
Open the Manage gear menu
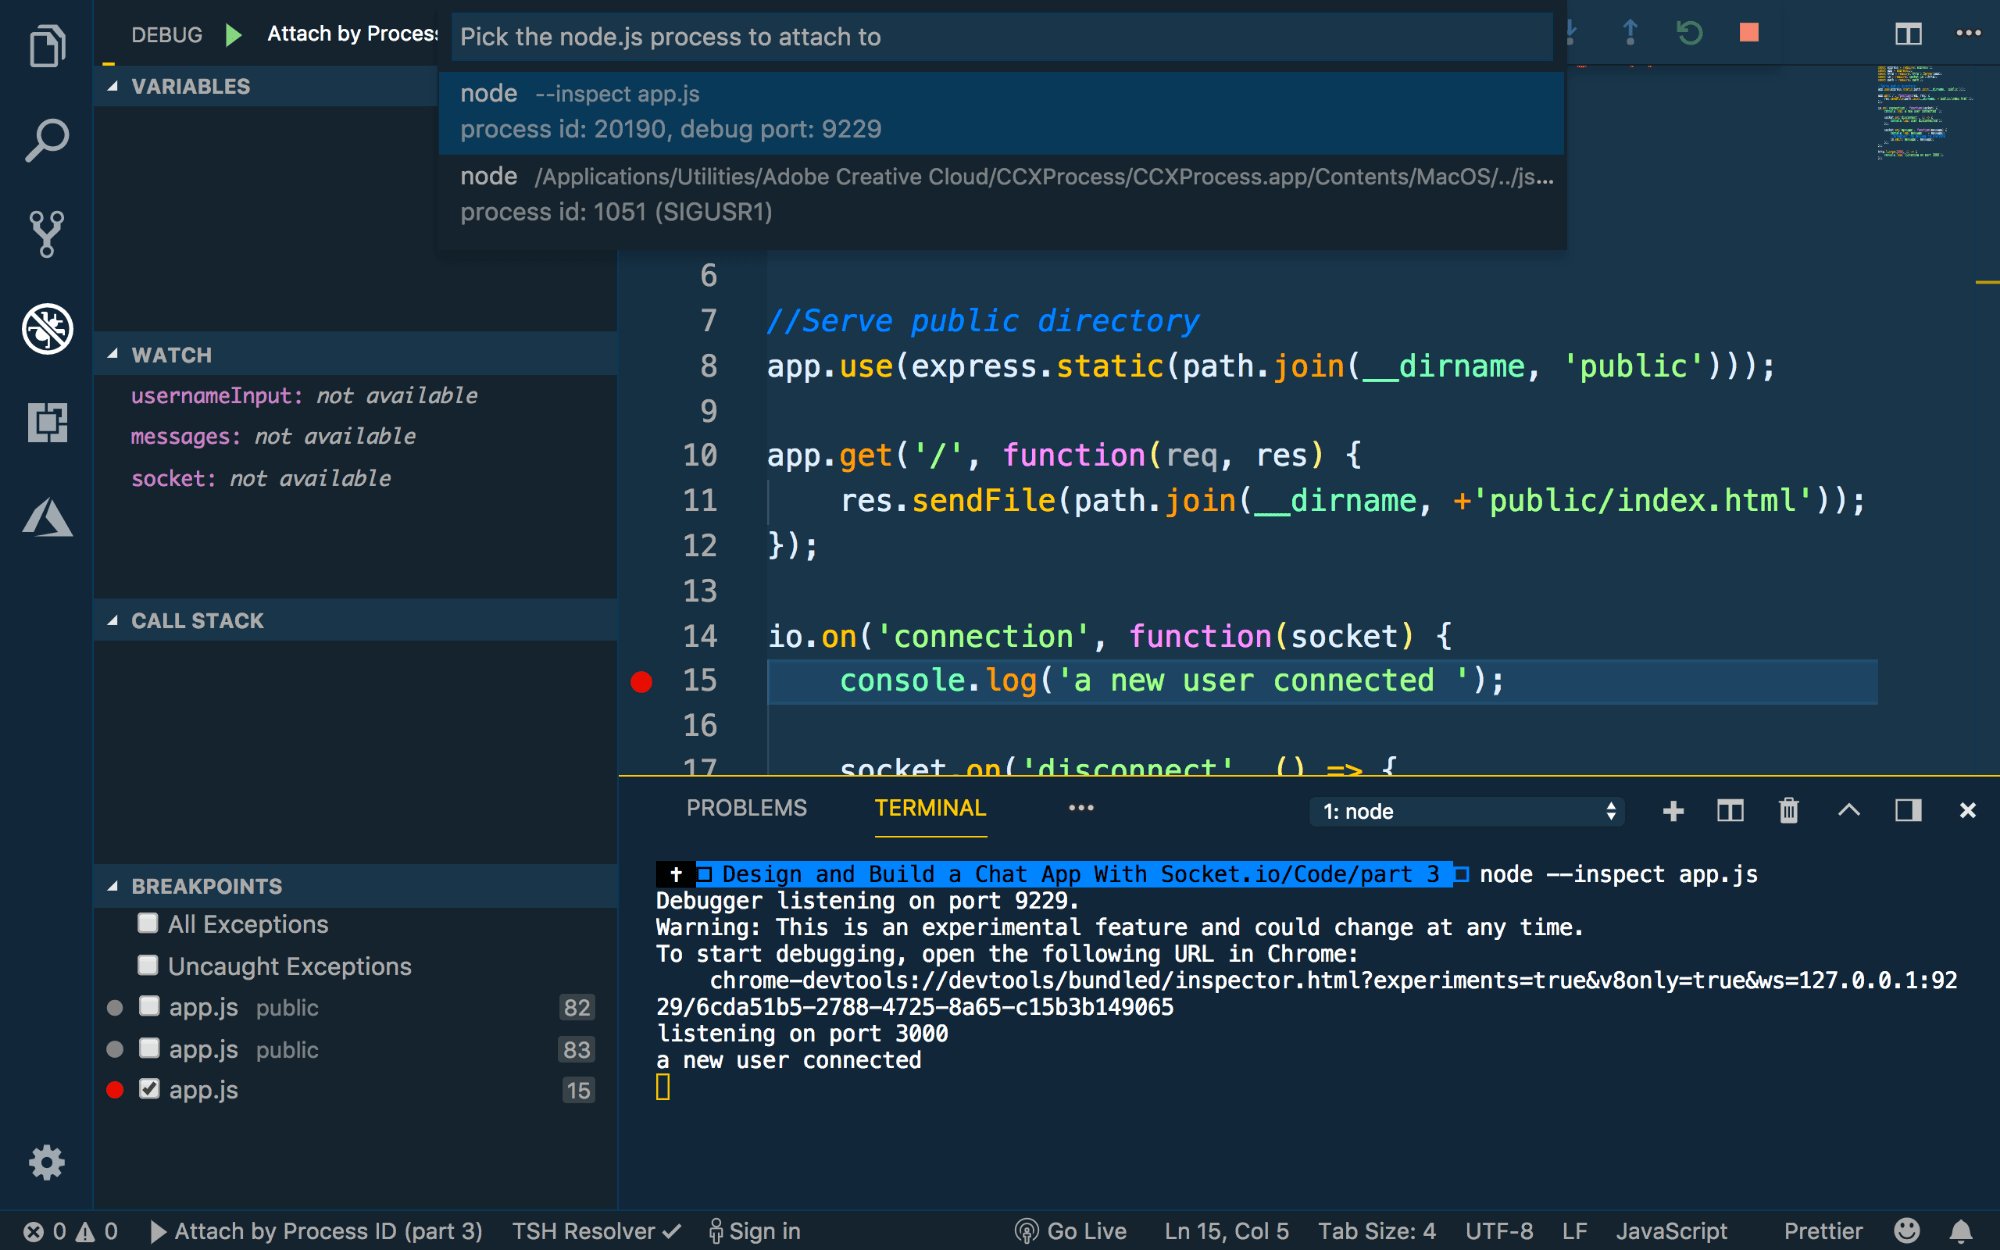47,1162
